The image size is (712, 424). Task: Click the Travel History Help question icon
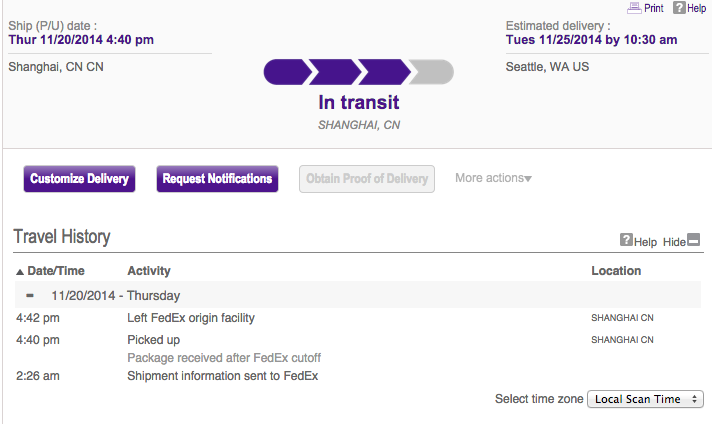tap(626, 240)
